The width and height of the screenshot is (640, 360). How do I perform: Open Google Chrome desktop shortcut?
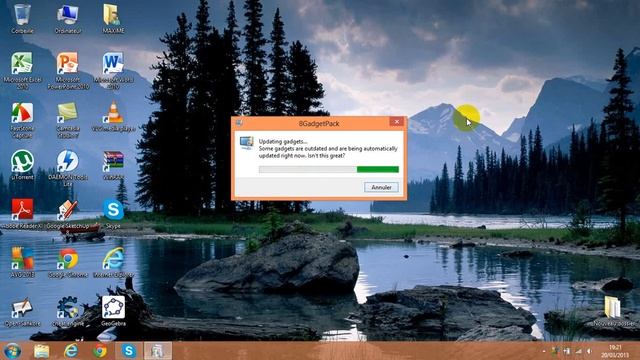tap(68, 262)
